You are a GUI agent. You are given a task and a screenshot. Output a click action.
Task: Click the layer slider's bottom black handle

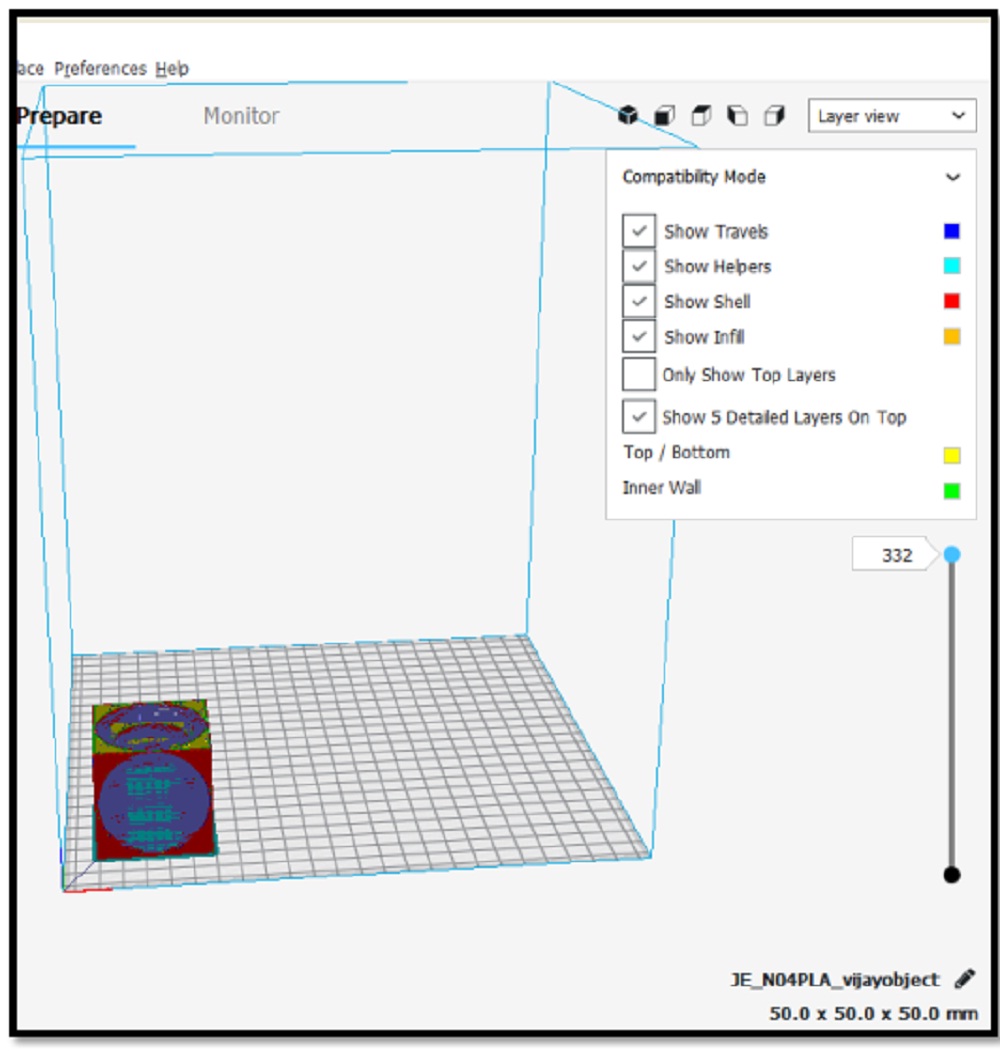[x=952, y=875]
